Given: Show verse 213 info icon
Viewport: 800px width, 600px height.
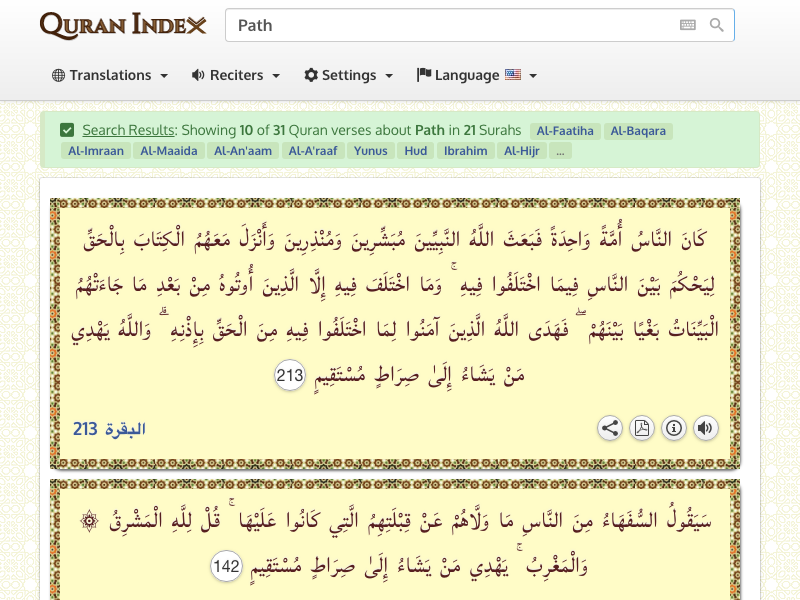Looking at the screenshot, I should pos(673,428).
